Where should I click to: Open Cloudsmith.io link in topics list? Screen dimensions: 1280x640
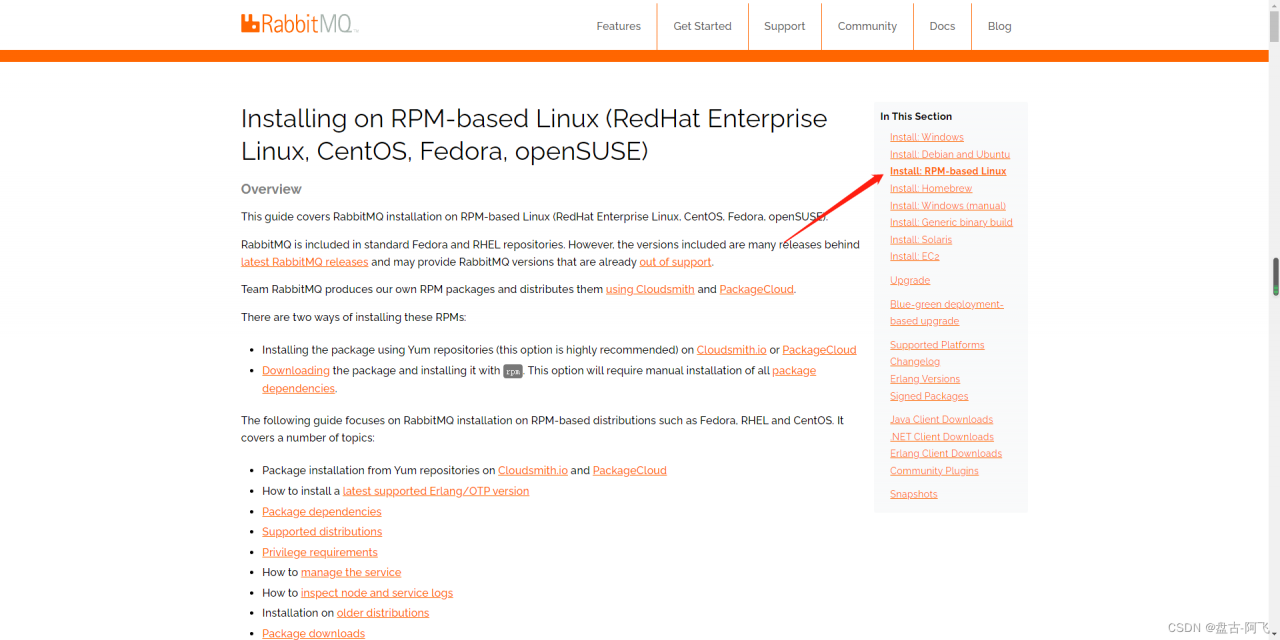[533, 470]
